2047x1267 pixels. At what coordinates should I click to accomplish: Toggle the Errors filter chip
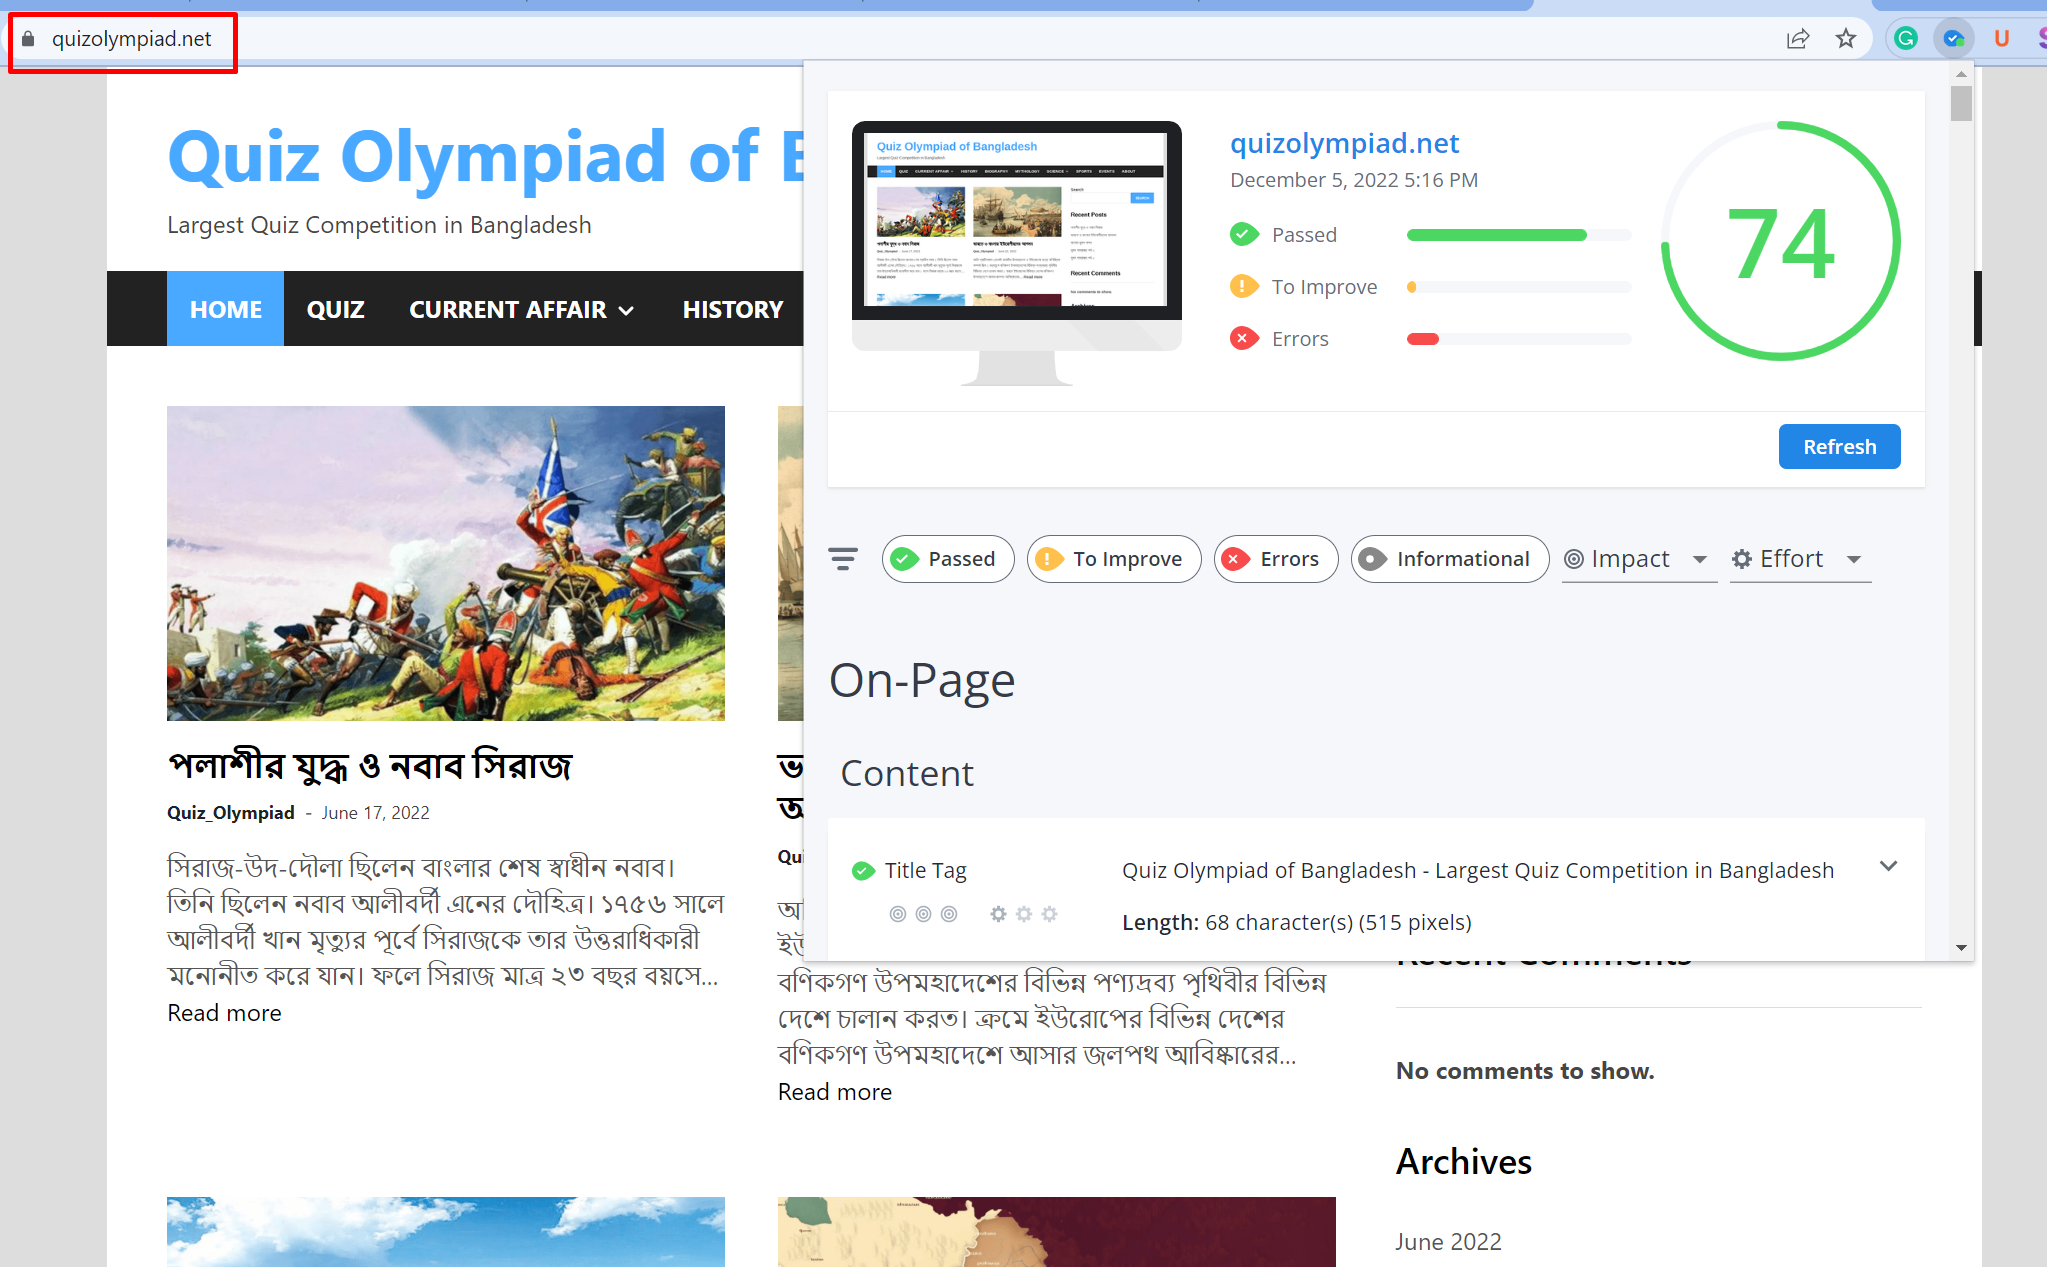tap(1275, 559)
